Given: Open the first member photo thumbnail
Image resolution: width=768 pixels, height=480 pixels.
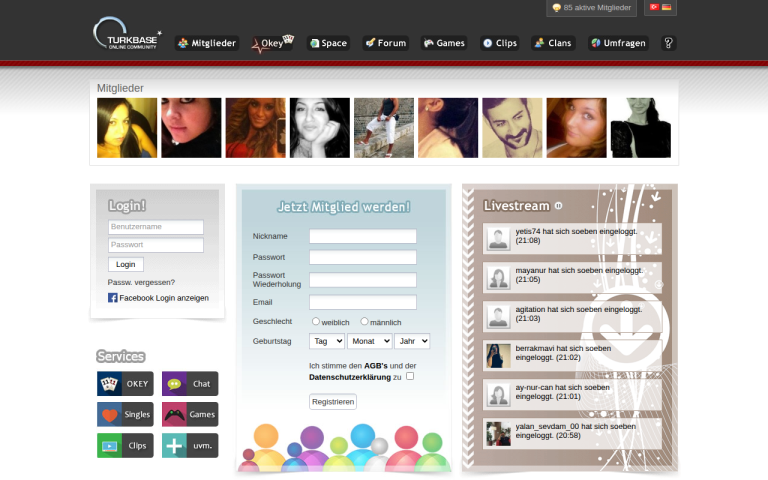Looking at the screenshot, I should click(x=127, y=128).
